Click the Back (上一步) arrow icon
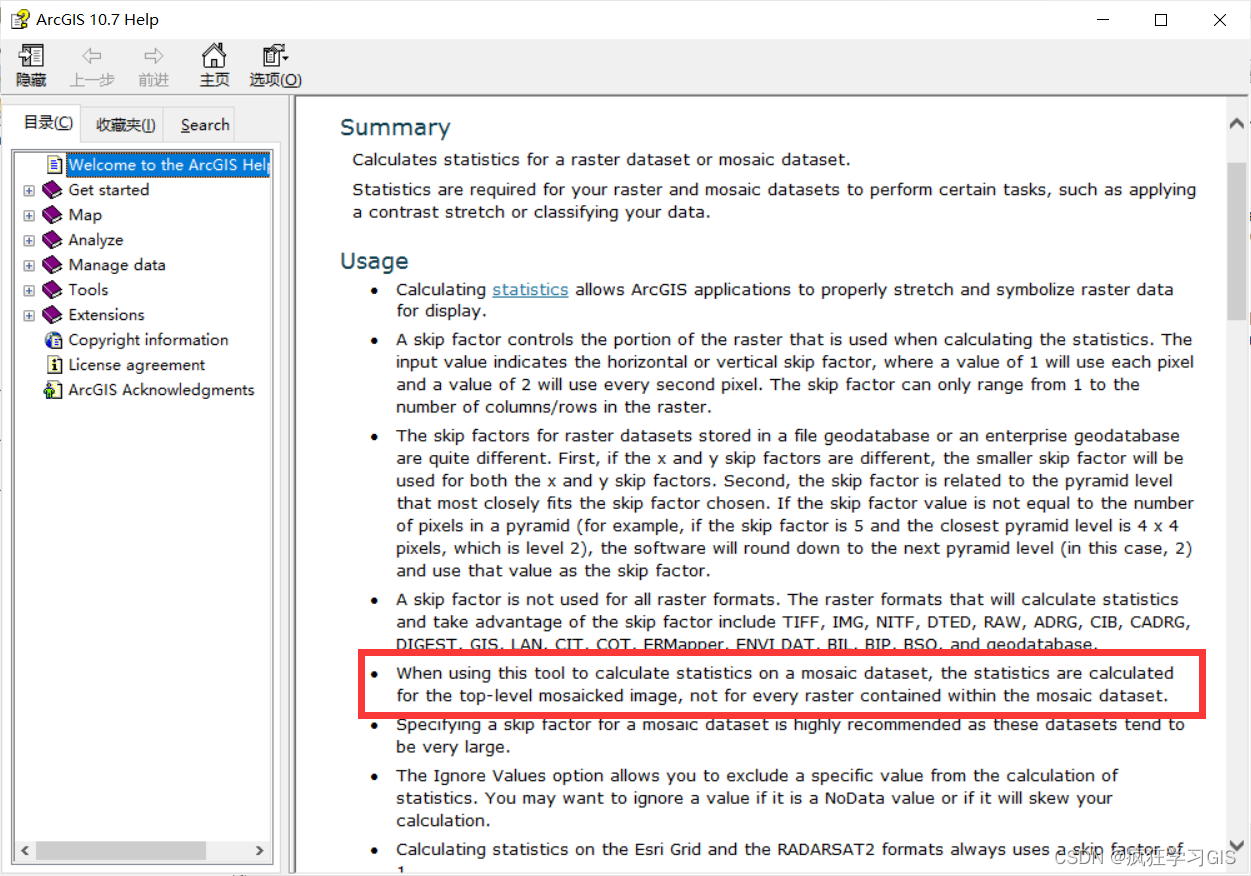Image resolution: width=1251 pixels, height=876 pixels. point(92,56)
